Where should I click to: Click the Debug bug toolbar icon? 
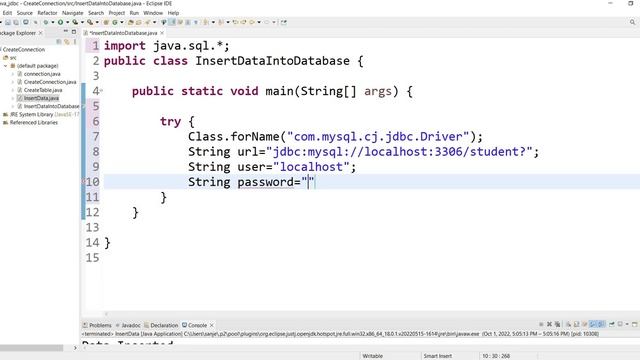pos(46,22)
